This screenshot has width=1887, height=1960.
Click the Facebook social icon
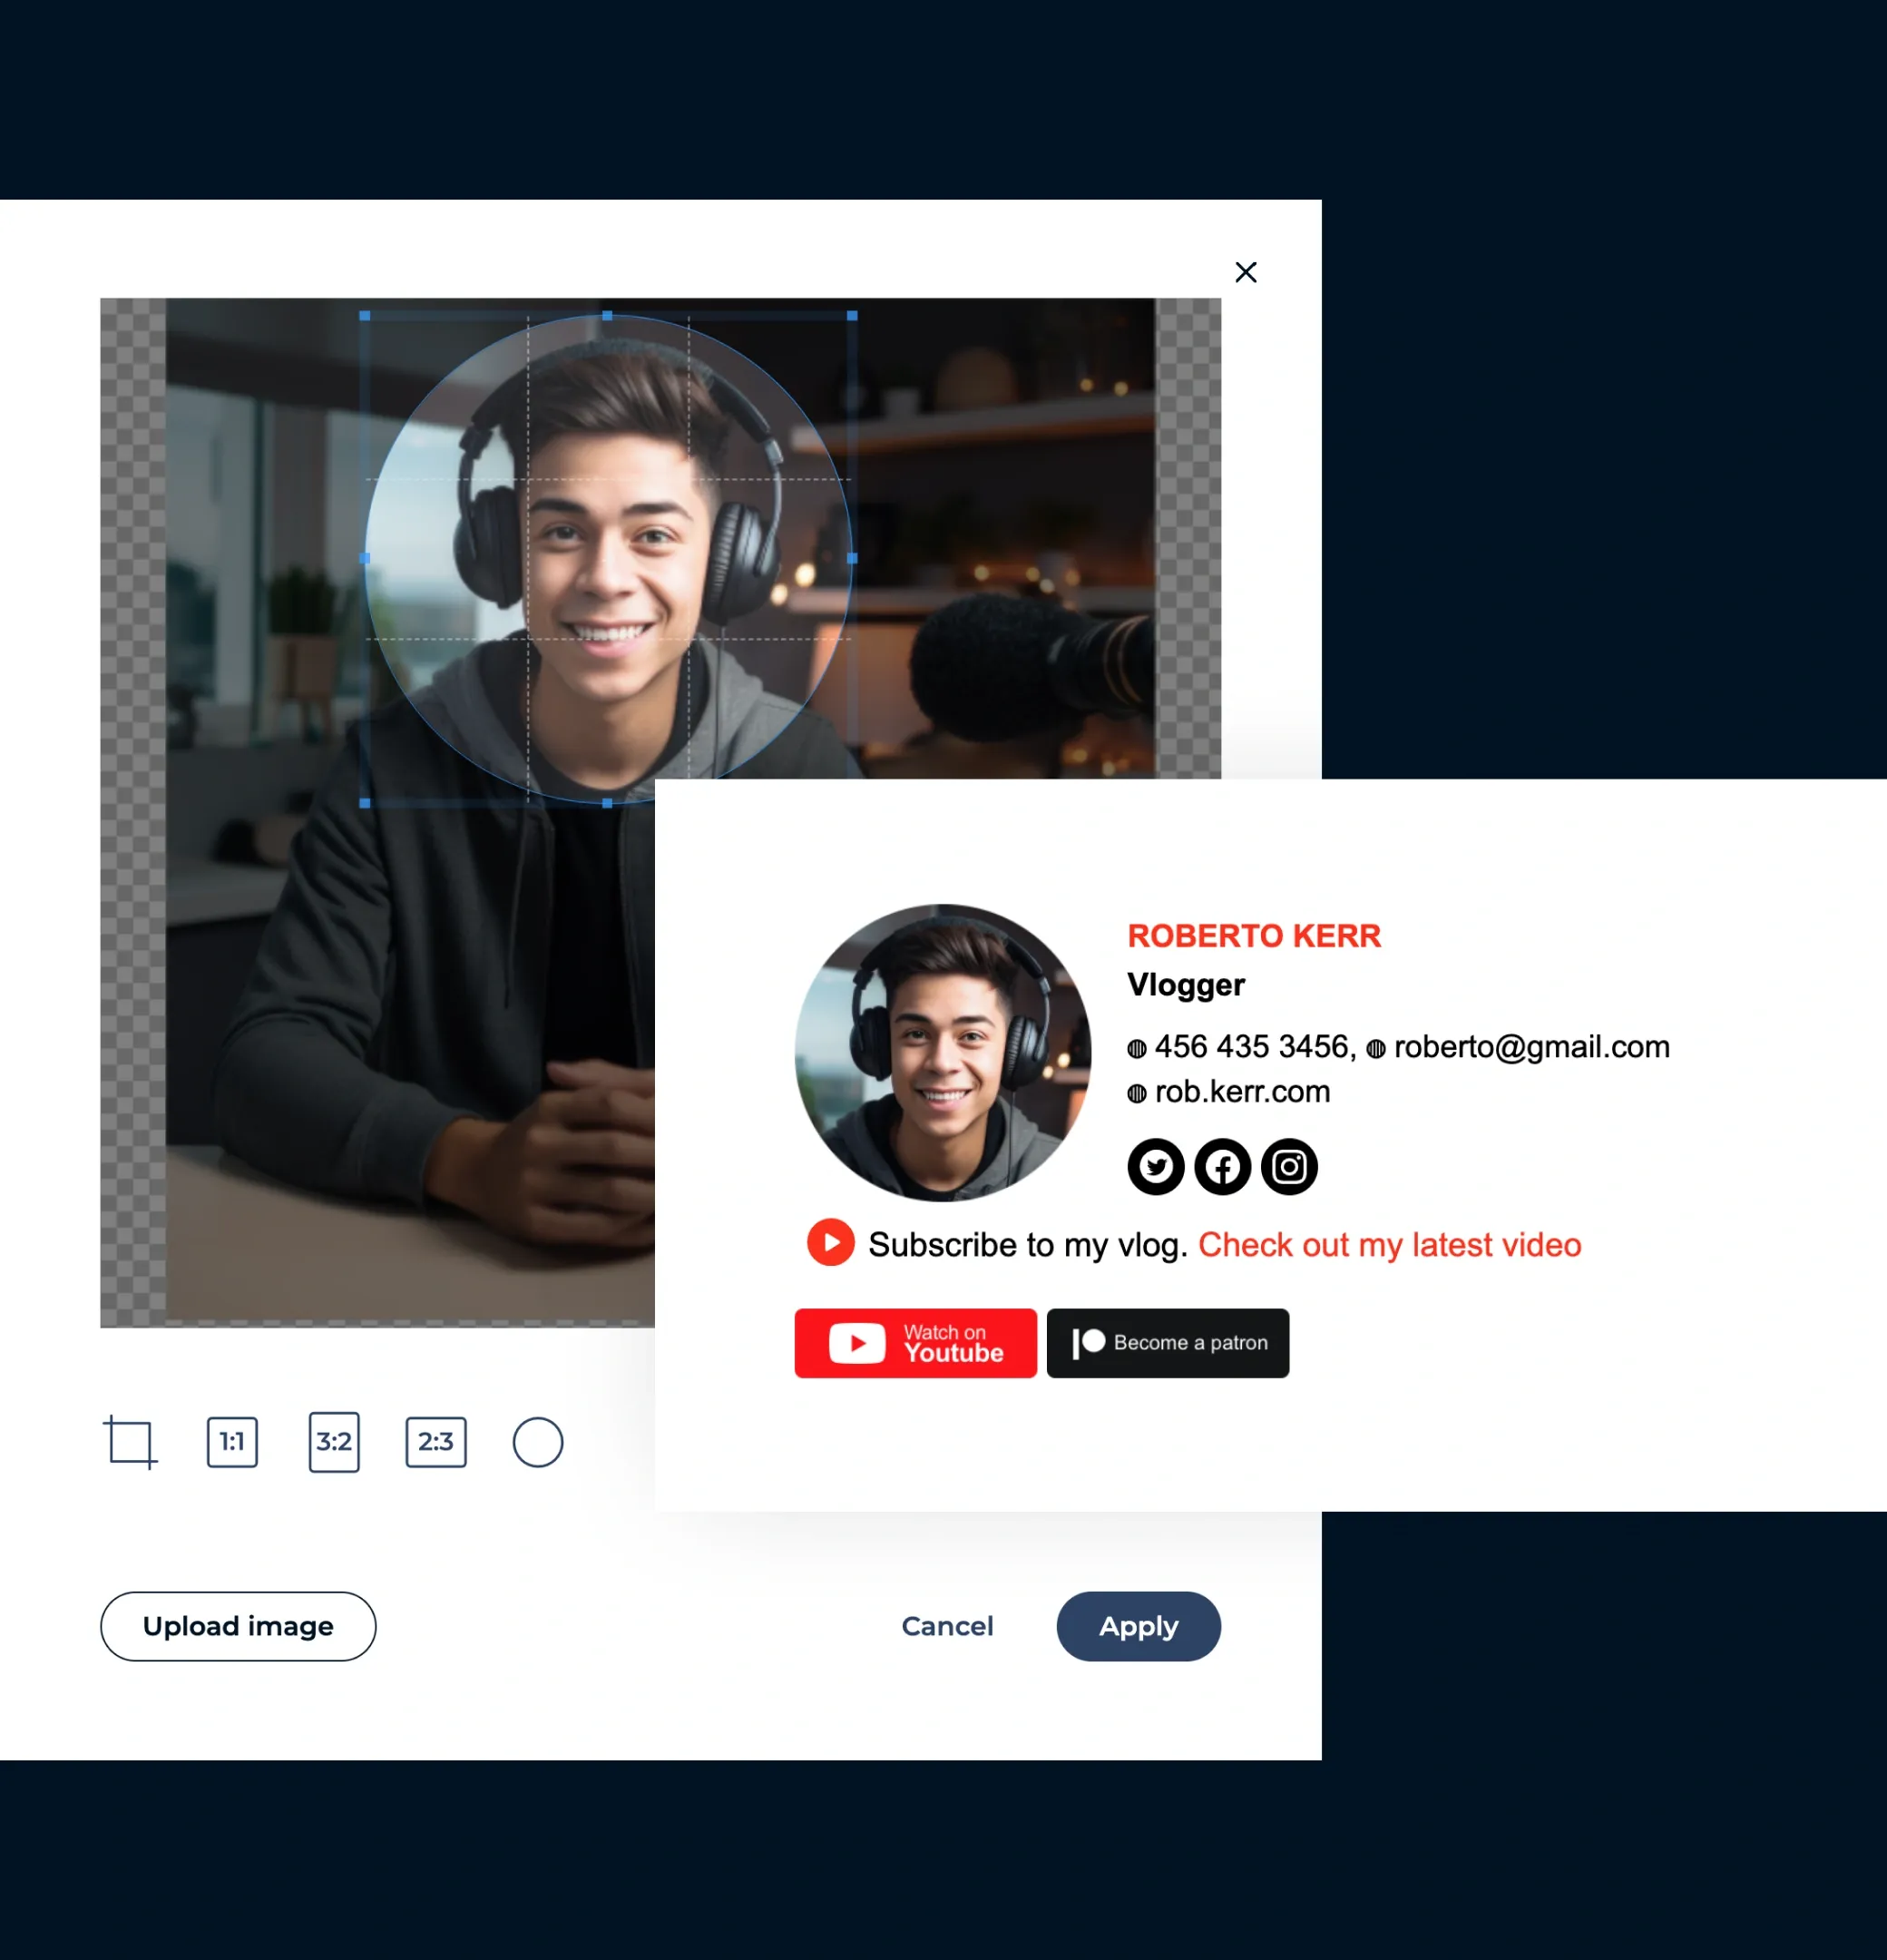click(1222, 1165)
